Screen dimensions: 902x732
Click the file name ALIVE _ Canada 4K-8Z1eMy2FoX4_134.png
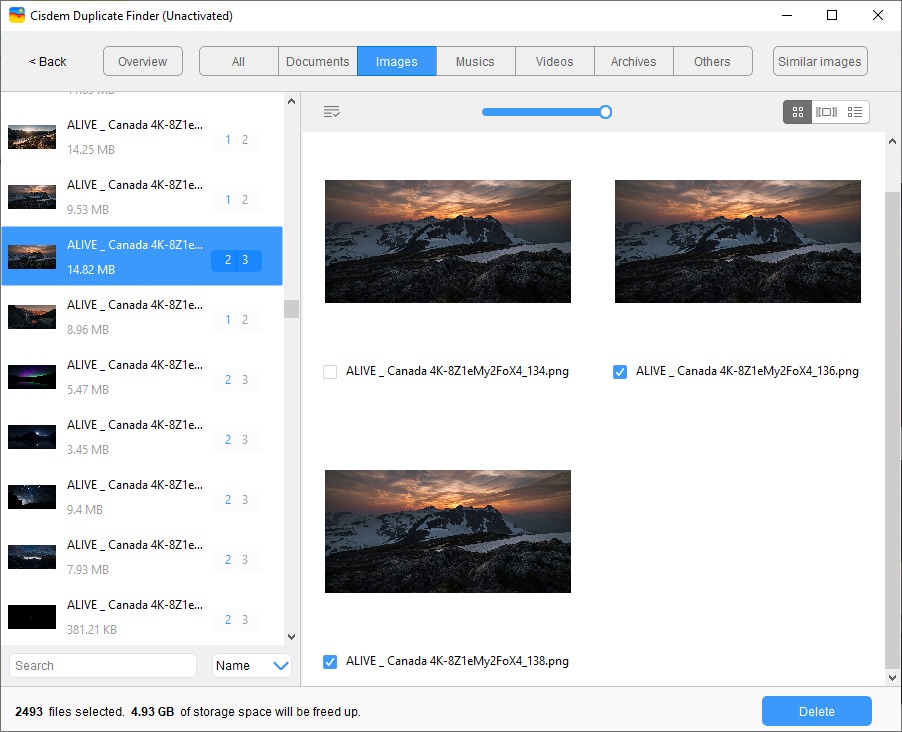(457, 371)
